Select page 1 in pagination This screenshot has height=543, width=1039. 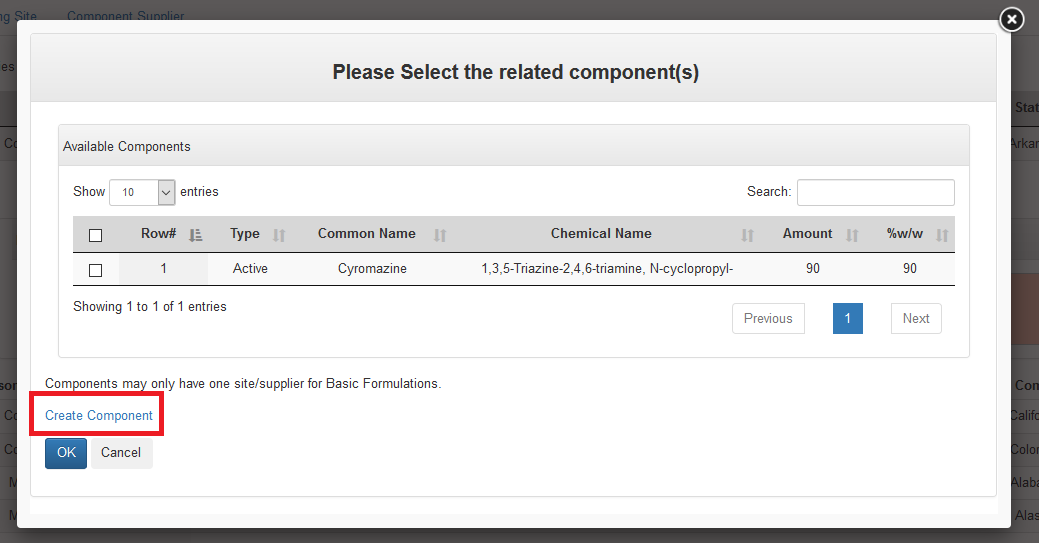(x=847, y=319)
